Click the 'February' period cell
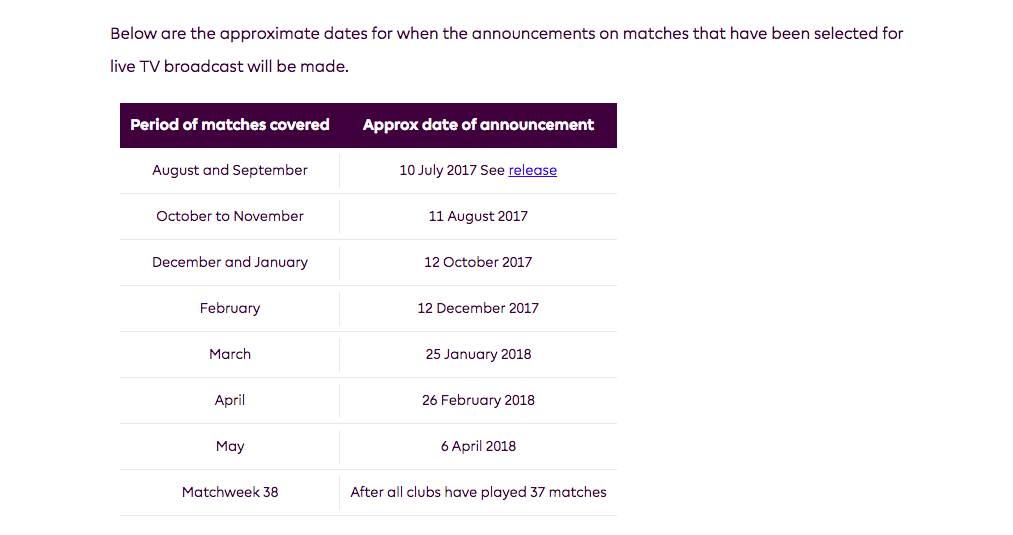 pyautogui.click(x=230, y=308)
